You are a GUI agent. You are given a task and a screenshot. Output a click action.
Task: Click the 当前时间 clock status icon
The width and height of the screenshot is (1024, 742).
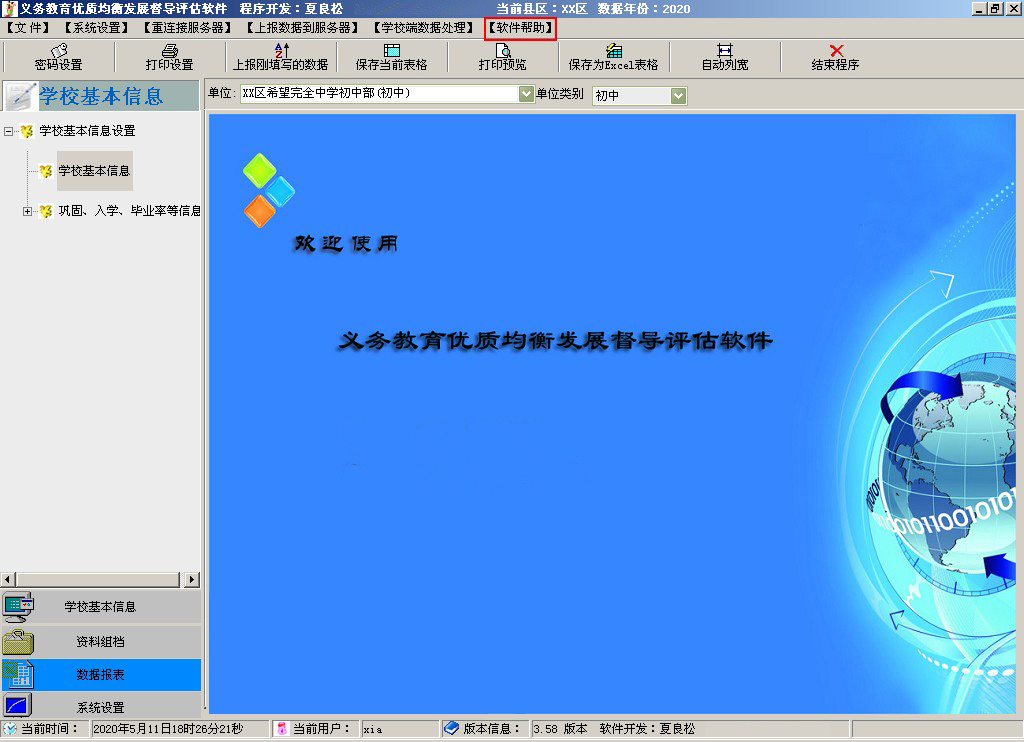10,728
